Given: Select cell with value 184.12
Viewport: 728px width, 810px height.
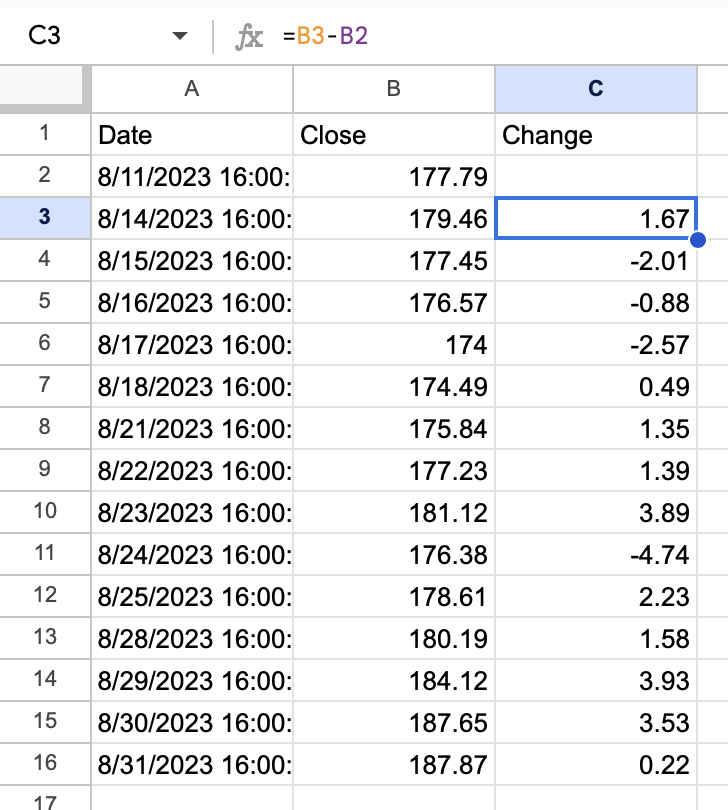Looking at the screenshot, I should tap(394, 680).
